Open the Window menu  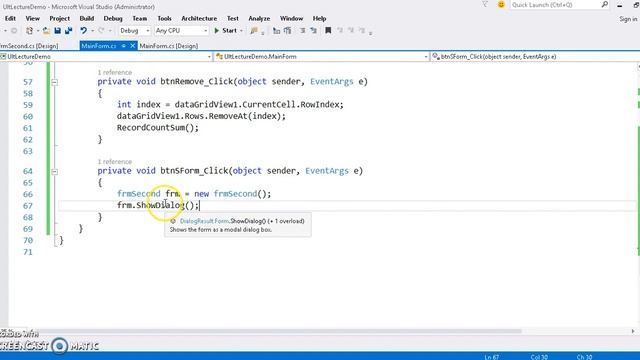pos(291,18)
